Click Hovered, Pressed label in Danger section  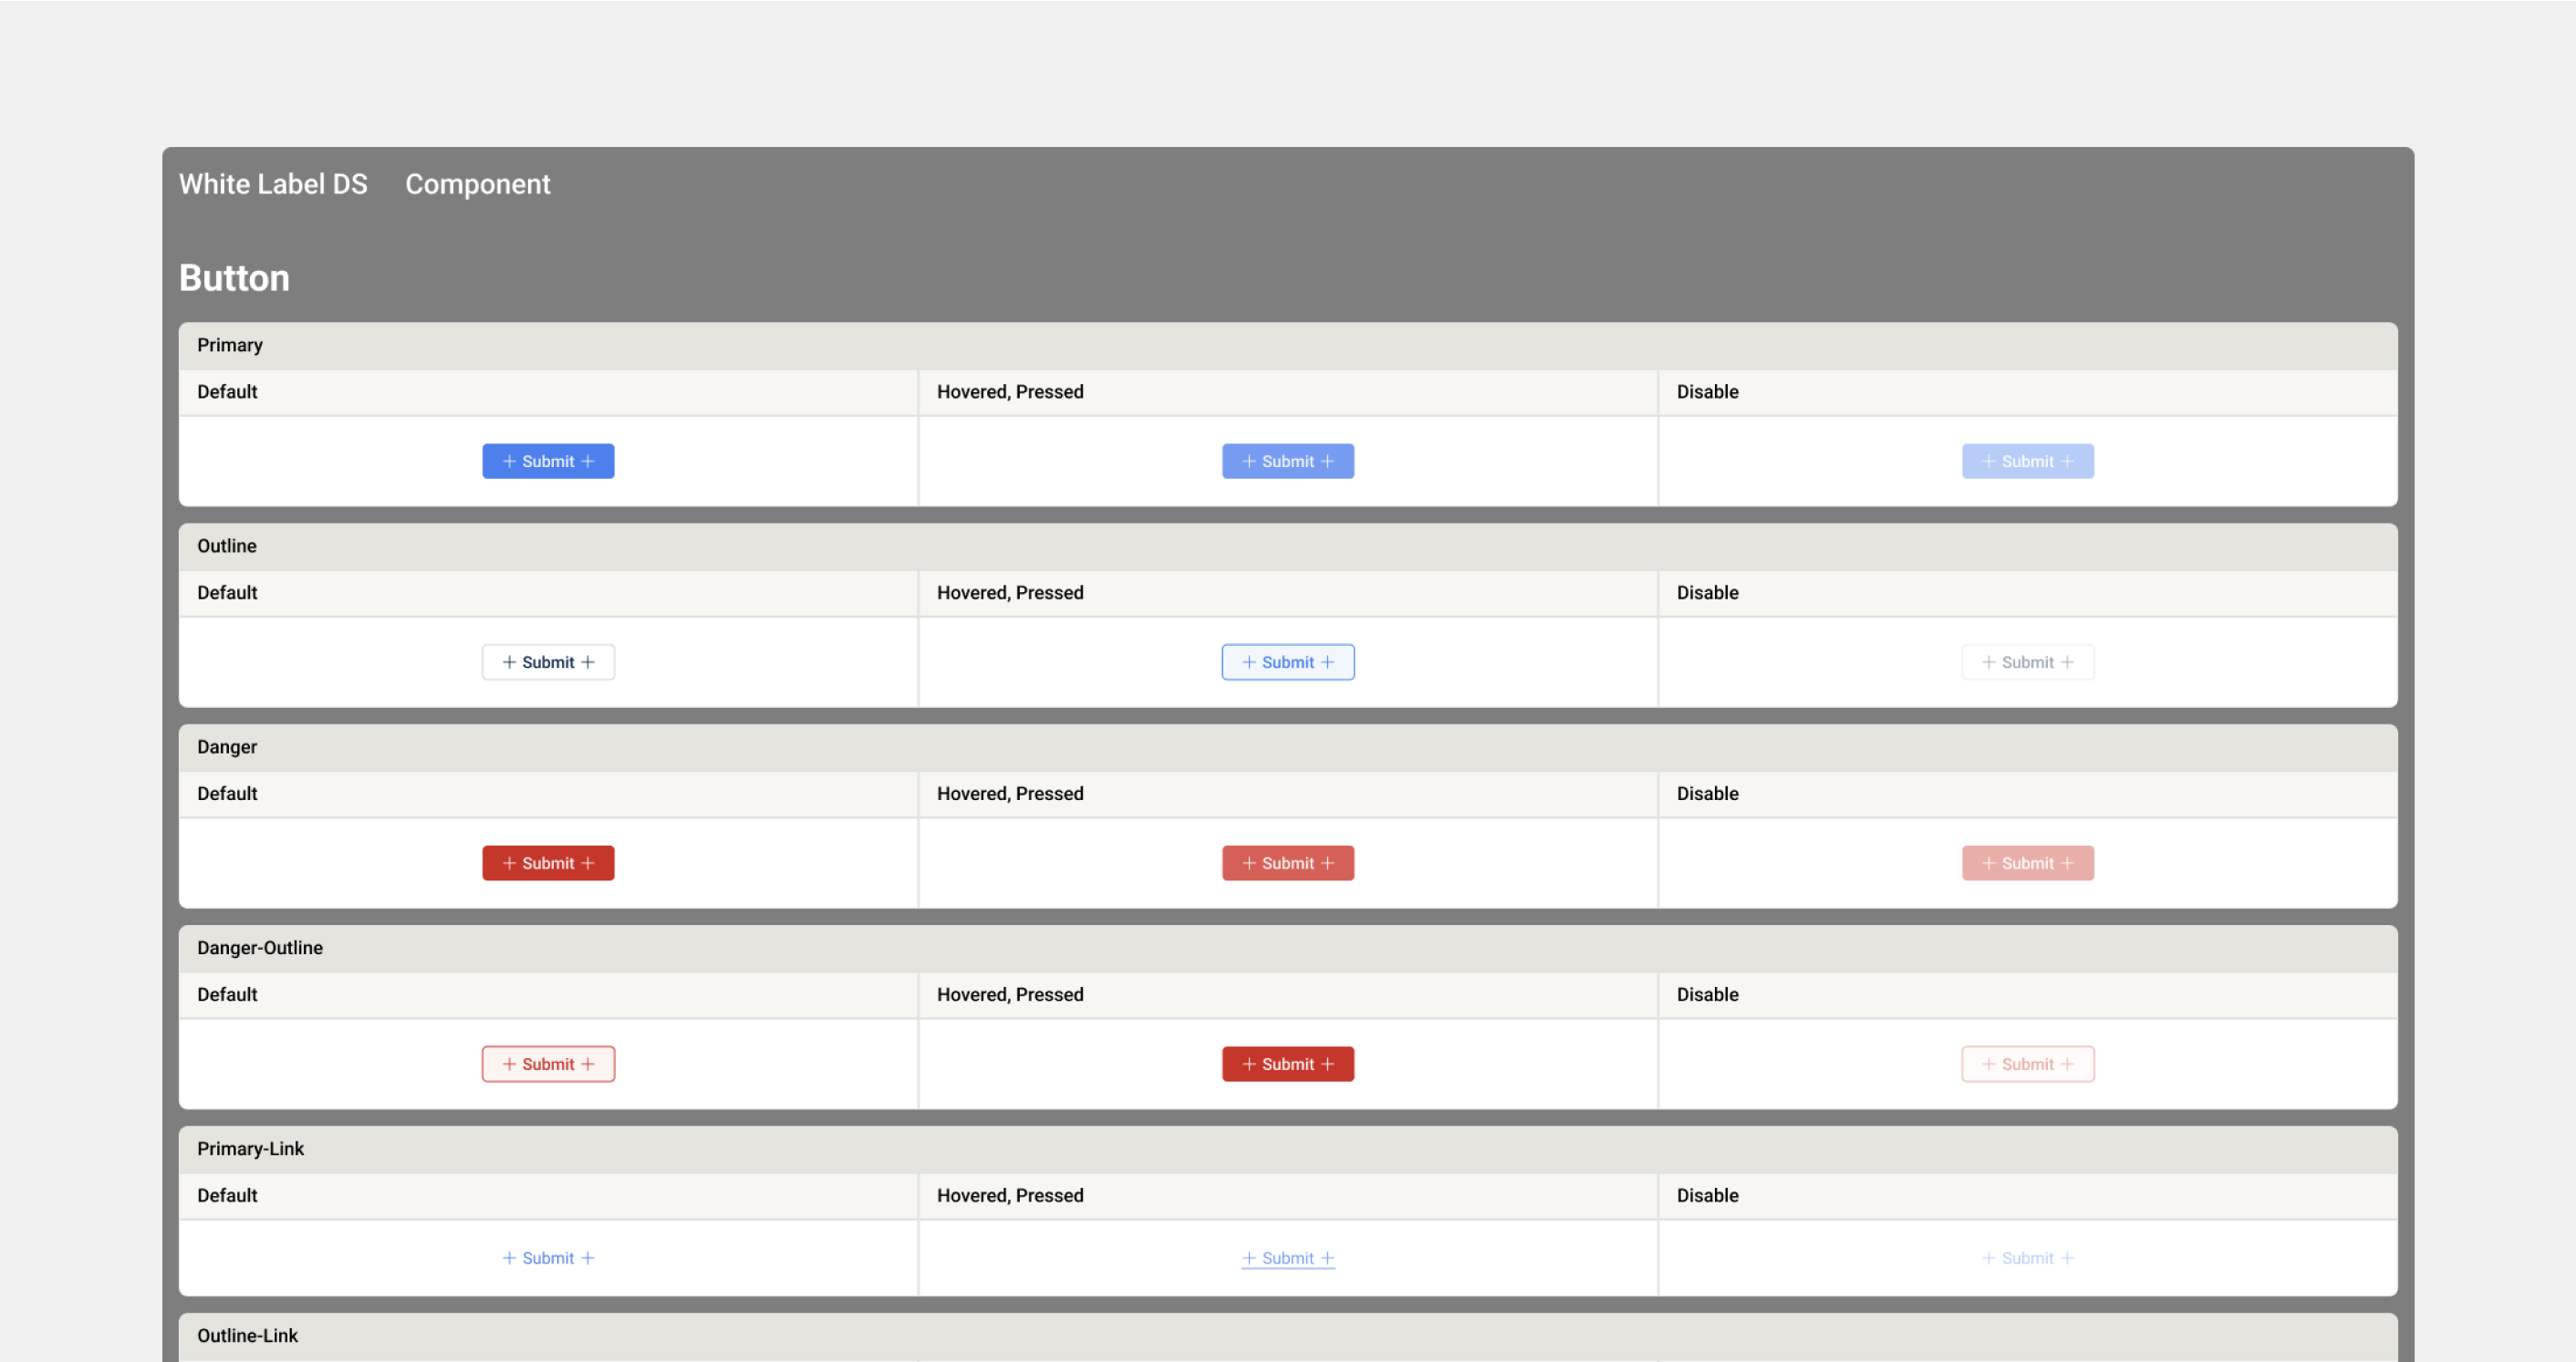1010,794
